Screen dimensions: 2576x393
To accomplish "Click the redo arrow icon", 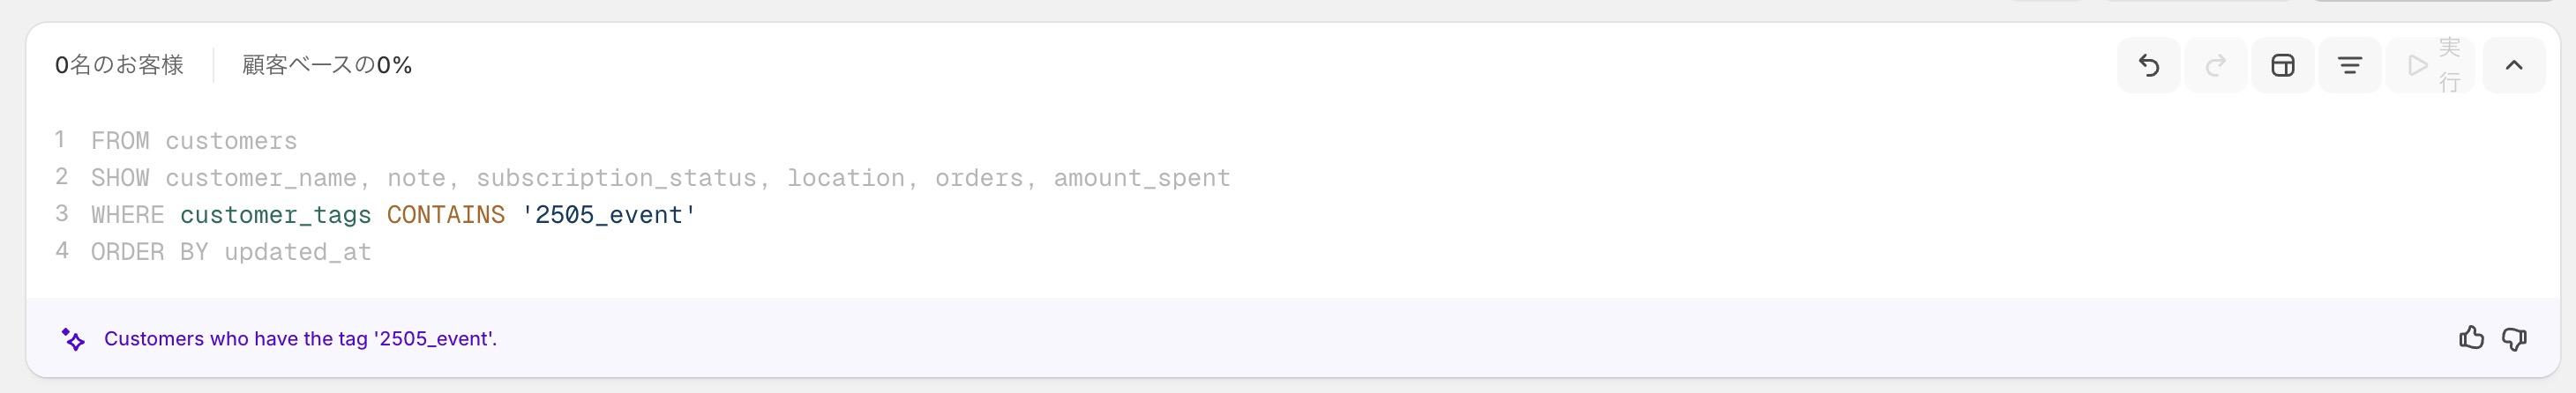I will (x=2215, y=66).
